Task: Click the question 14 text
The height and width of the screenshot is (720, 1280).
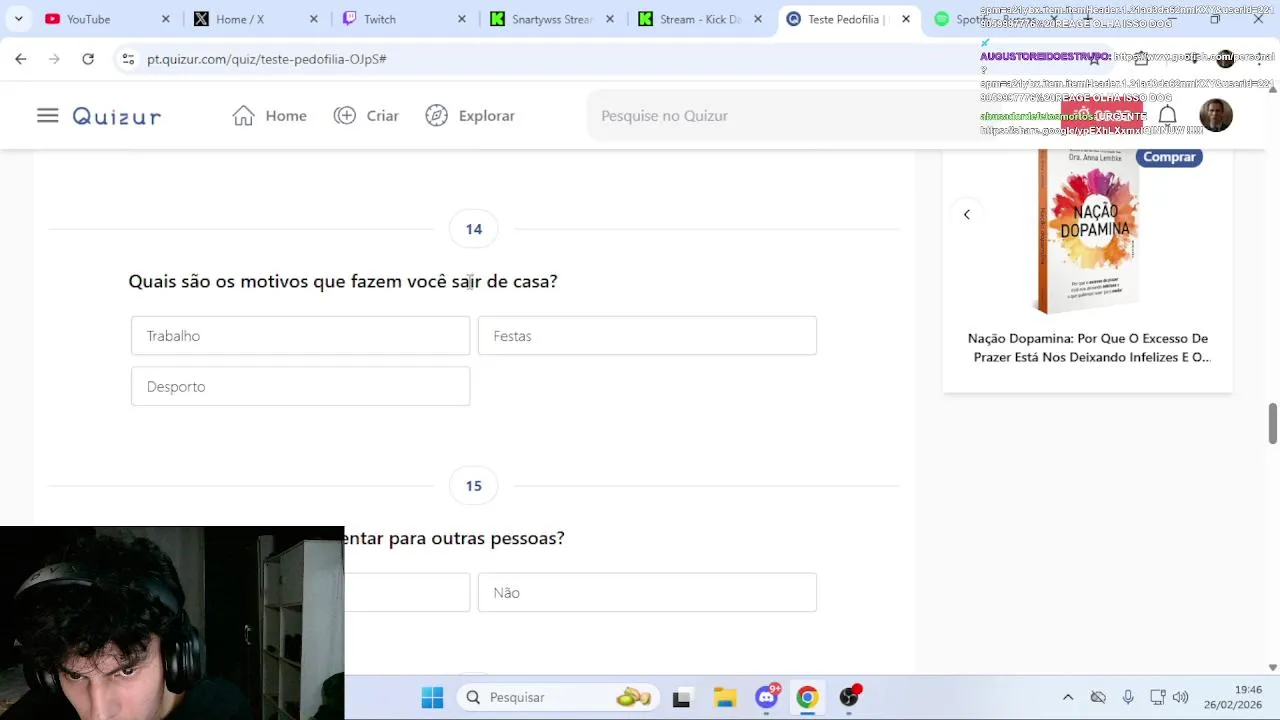Action: pos(343,281)
